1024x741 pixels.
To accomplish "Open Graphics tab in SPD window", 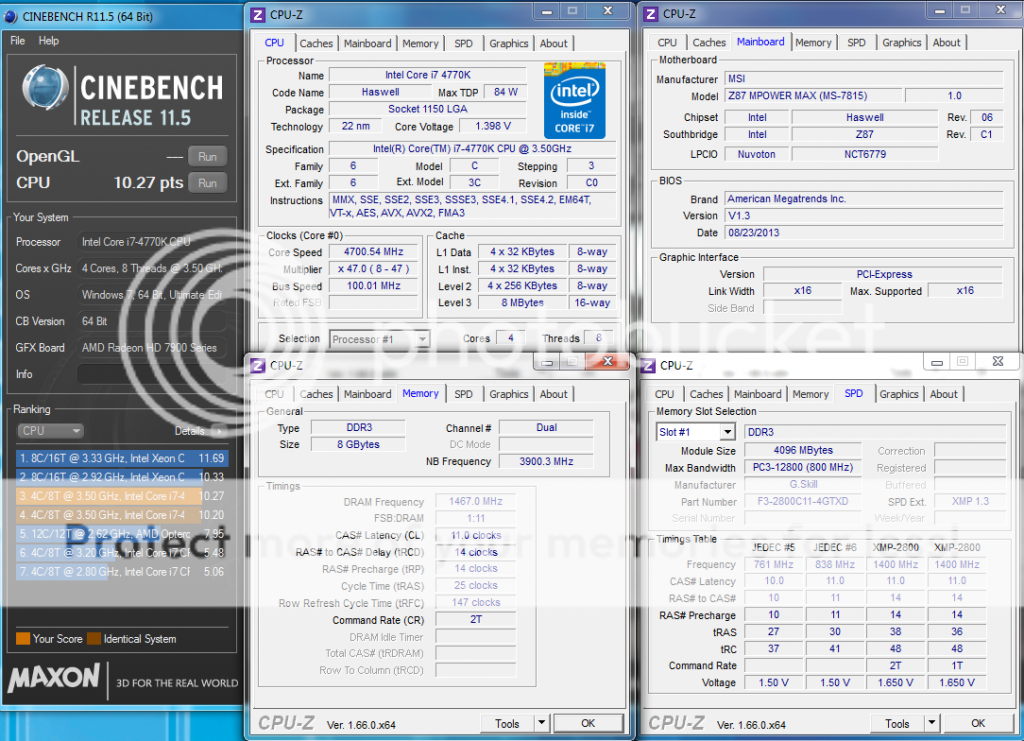I will click(x=899, y=394).
